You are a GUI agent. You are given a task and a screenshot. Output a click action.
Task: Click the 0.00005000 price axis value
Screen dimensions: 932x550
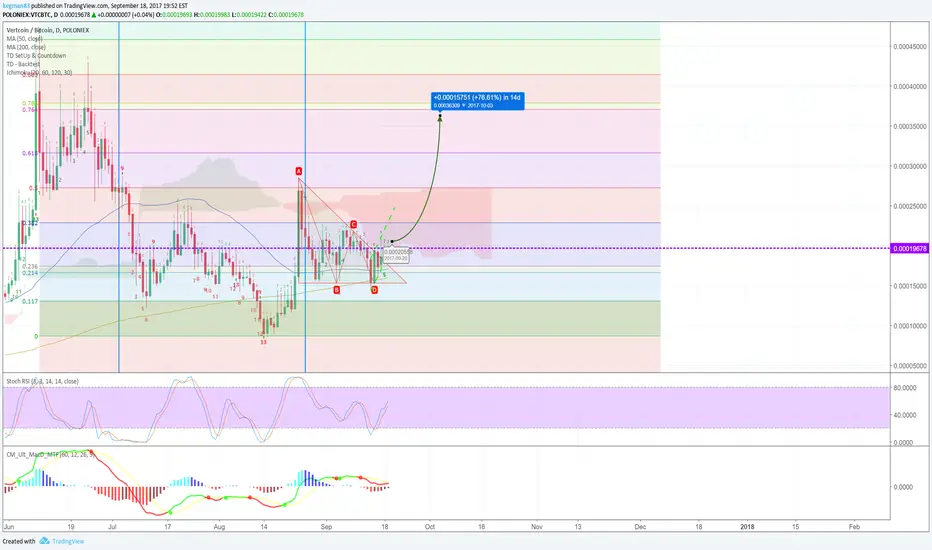tap(910, 366)
